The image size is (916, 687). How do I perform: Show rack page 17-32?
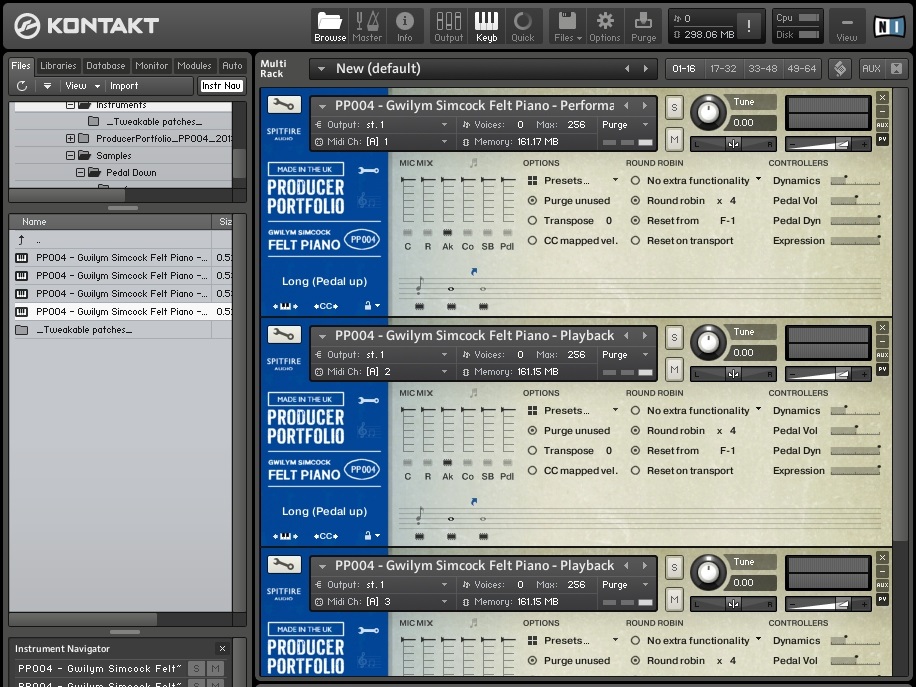[x=723, y=68]
